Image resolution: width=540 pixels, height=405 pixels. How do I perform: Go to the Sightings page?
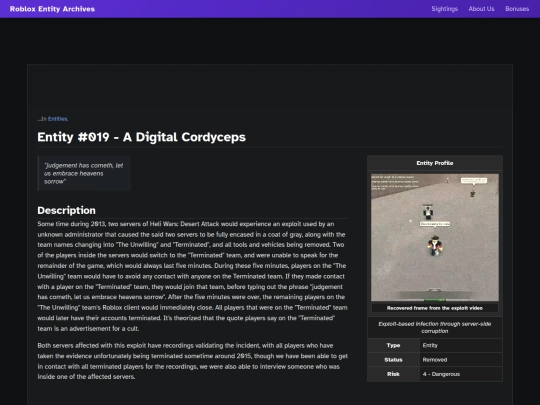[445, 9]
